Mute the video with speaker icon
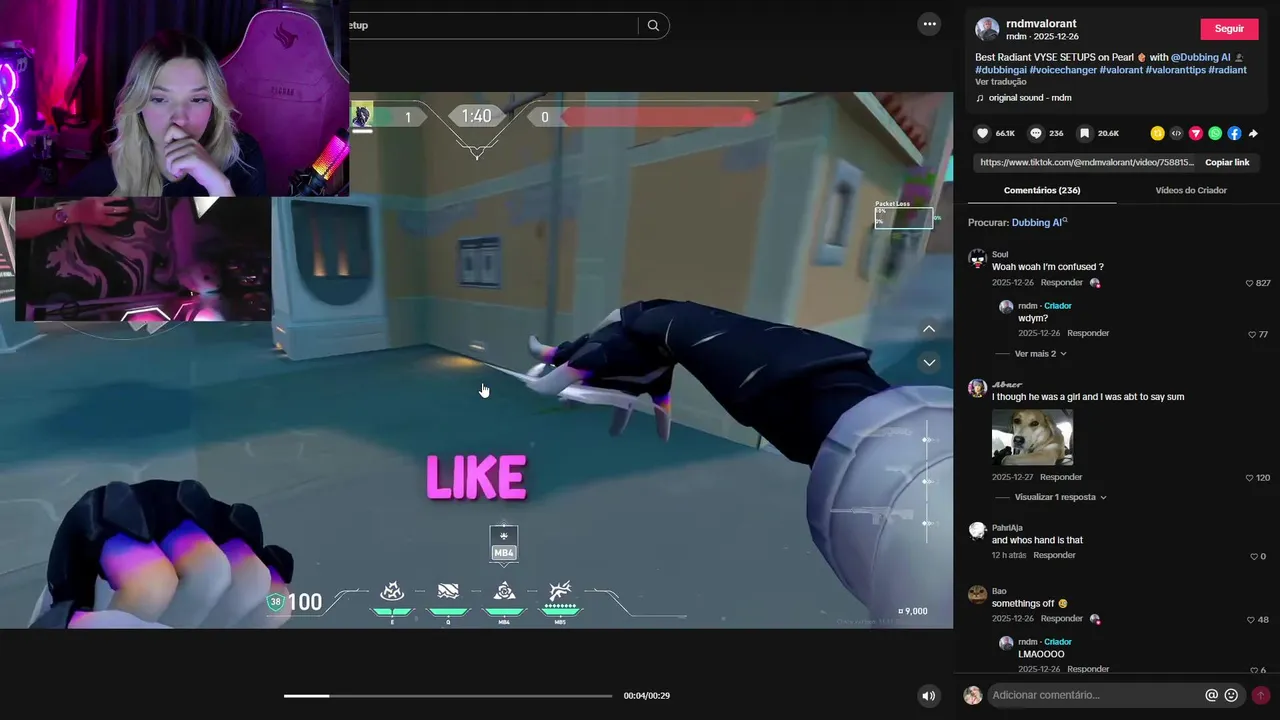Screen dimensions: 1280x720 [x=929, y=696]
